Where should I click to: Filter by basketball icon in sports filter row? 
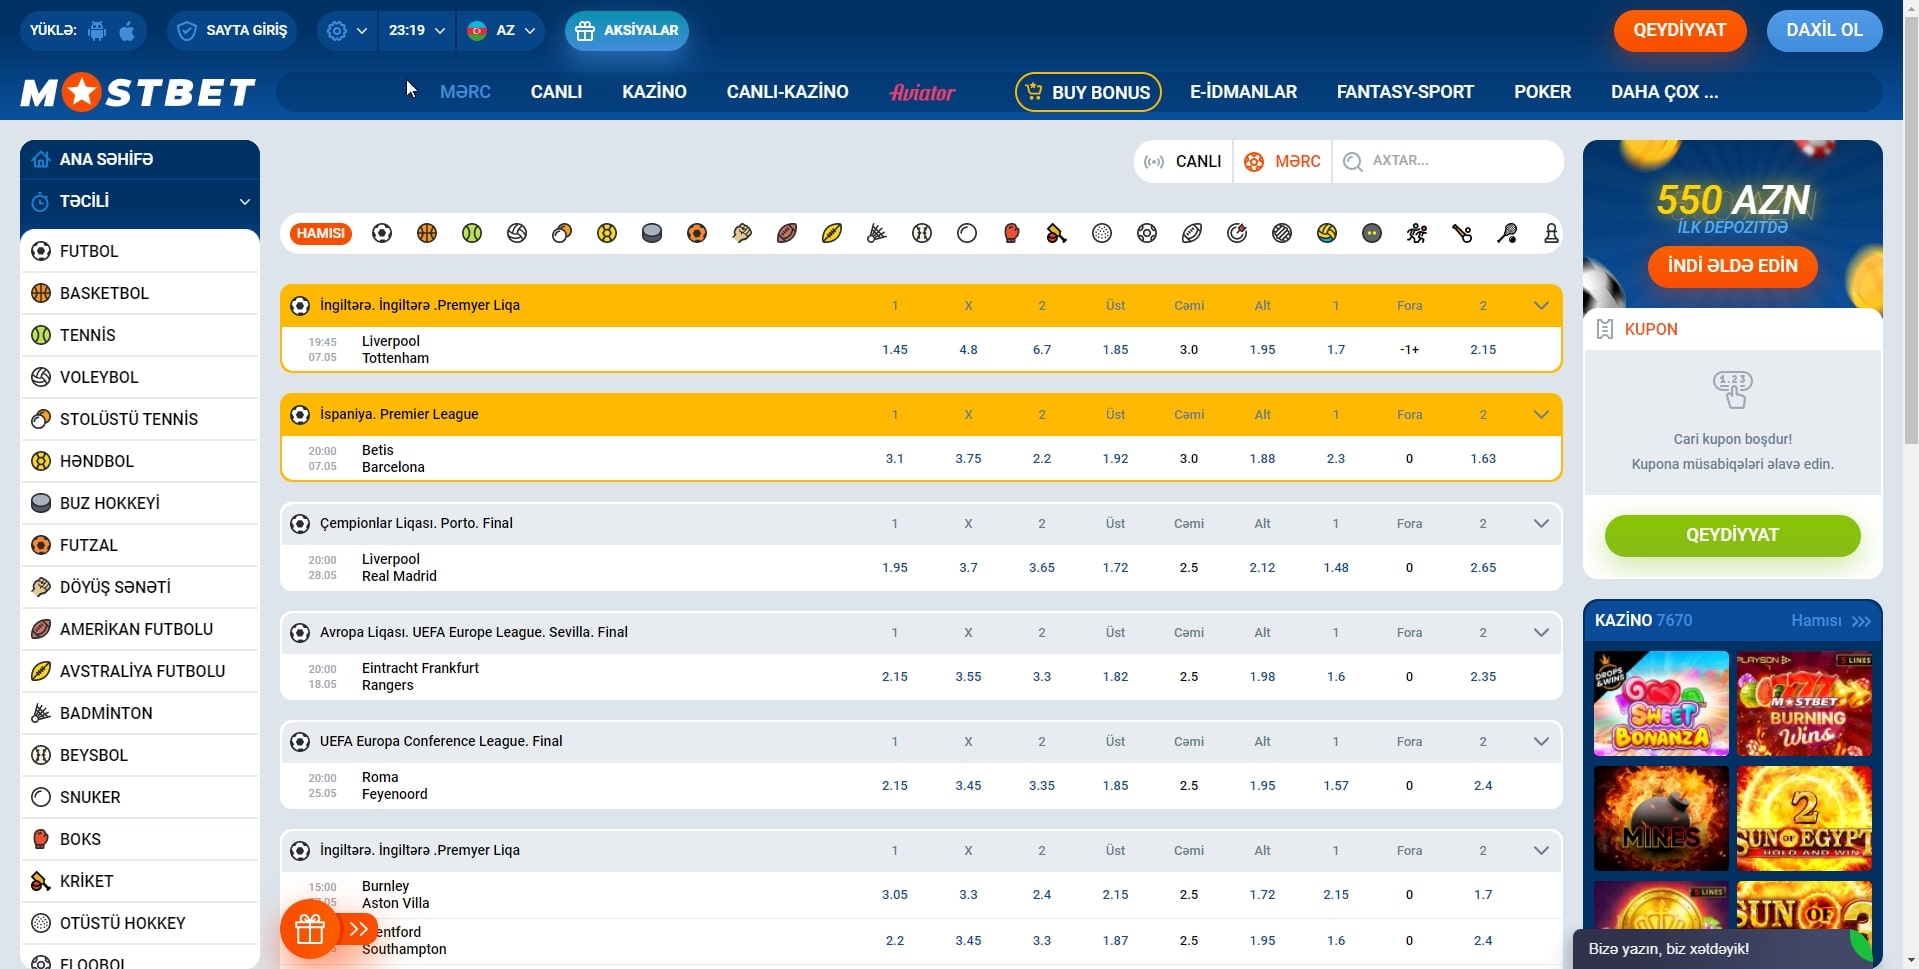point(427,233)
